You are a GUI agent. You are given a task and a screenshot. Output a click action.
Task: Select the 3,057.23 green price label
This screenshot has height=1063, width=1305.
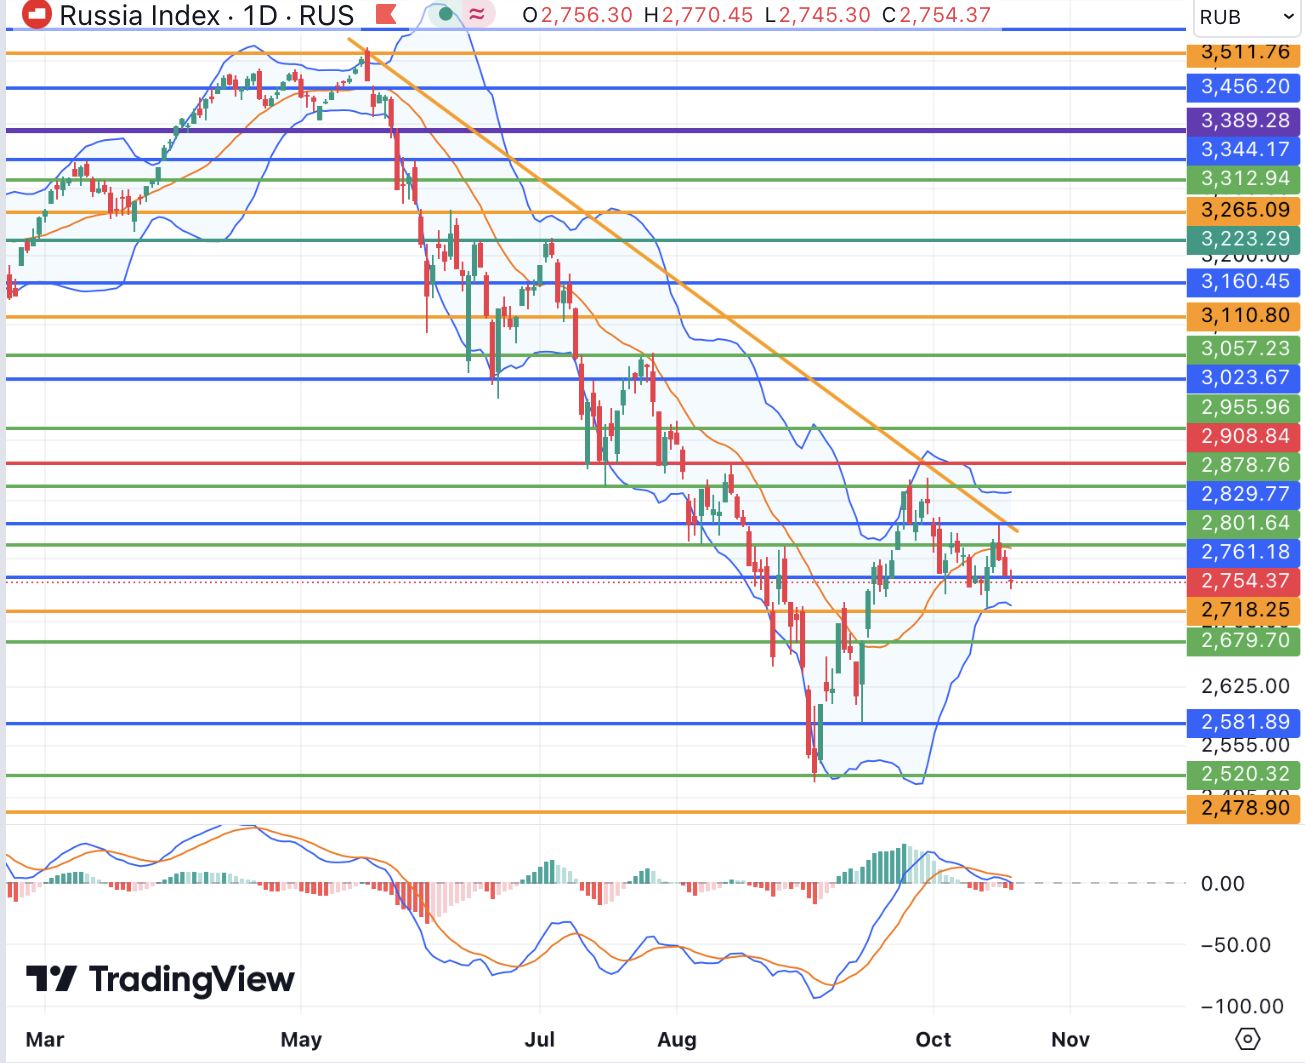click(x=1244, y=349)
